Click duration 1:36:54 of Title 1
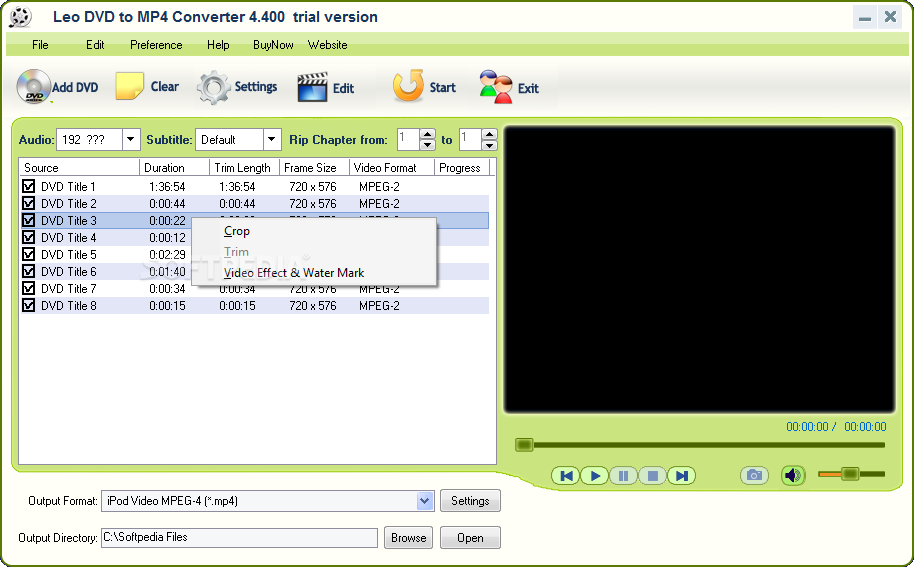This screenshot has height=567, width=914. (167, 186)
